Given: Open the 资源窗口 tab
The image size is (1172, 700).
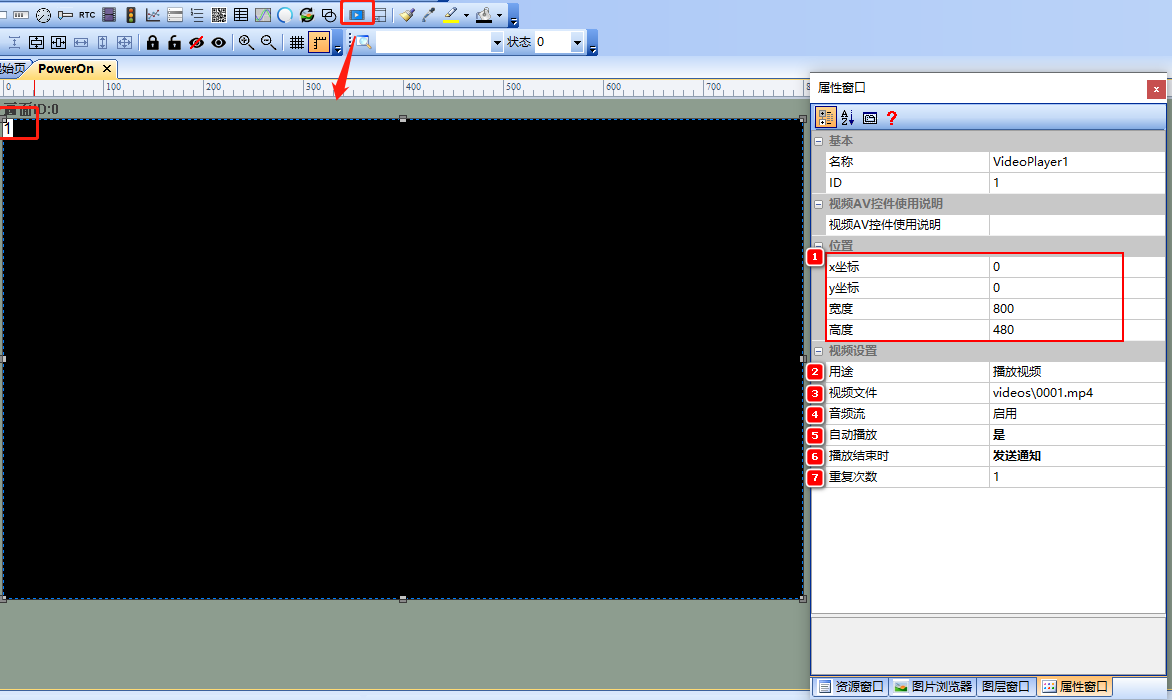Looking at the screenshot, I should (x=850, y=687).
